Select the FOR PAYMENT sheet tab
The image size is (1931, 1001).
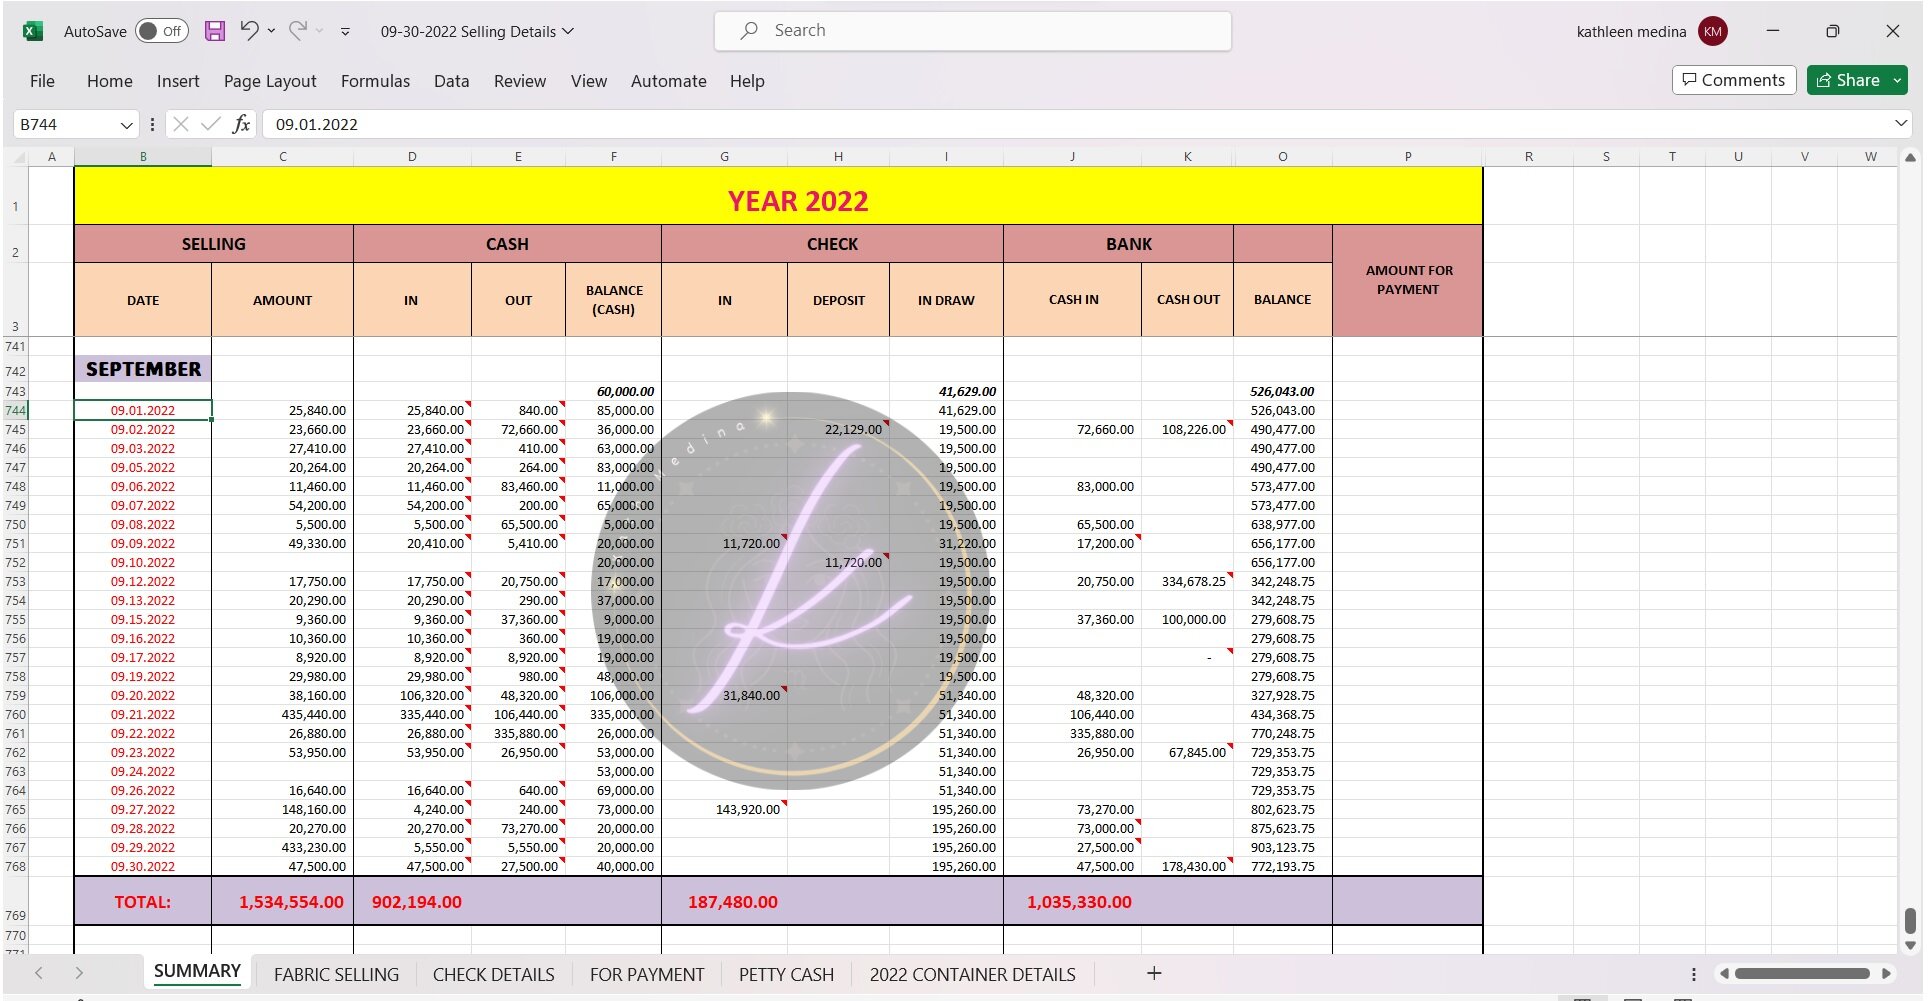coord(647,974)
